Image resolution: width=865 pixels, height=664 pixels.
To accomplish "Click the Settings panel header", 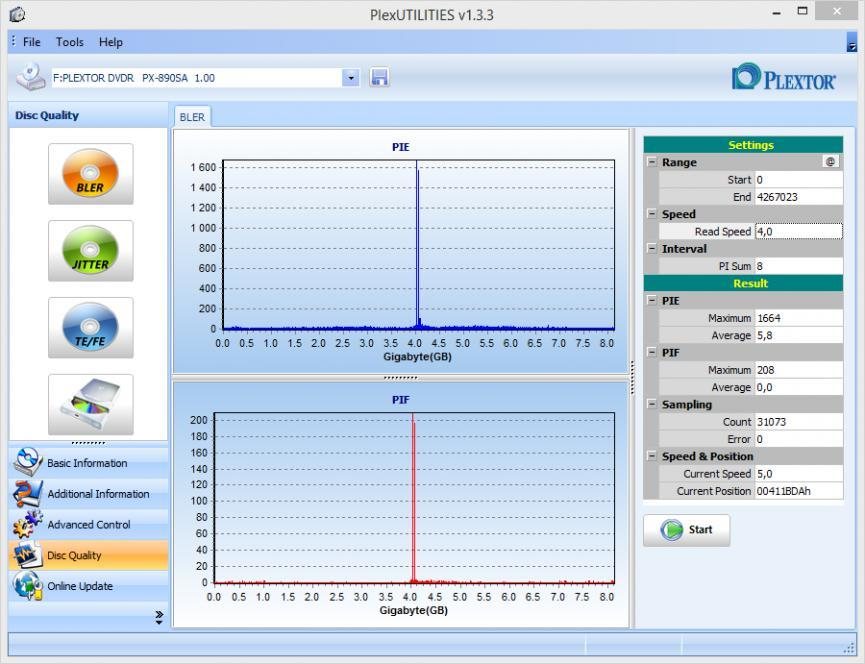I will [743, 145].
